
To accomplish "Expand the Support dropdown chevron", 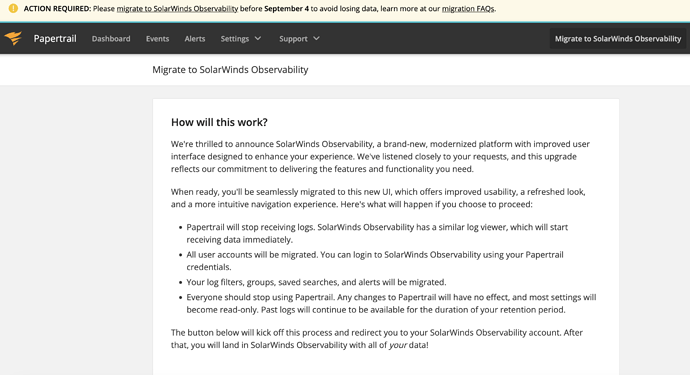I will point(316,39).
